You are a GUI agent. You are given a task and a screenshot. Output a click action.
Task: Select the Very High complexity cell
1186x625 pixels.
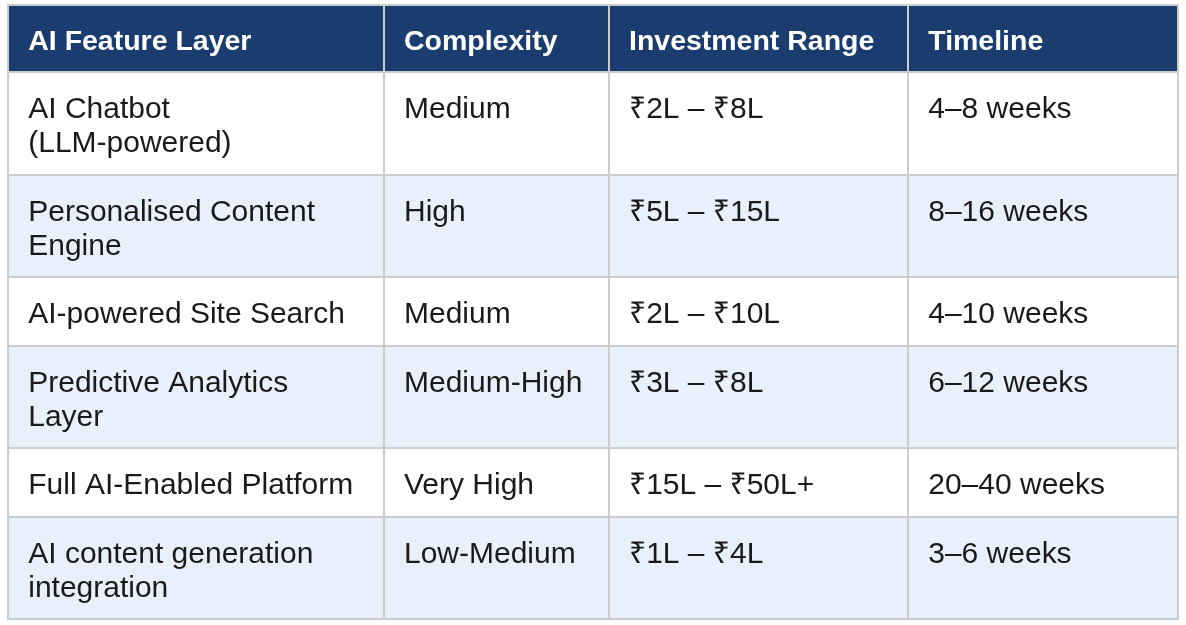click(x=469, y=484)
